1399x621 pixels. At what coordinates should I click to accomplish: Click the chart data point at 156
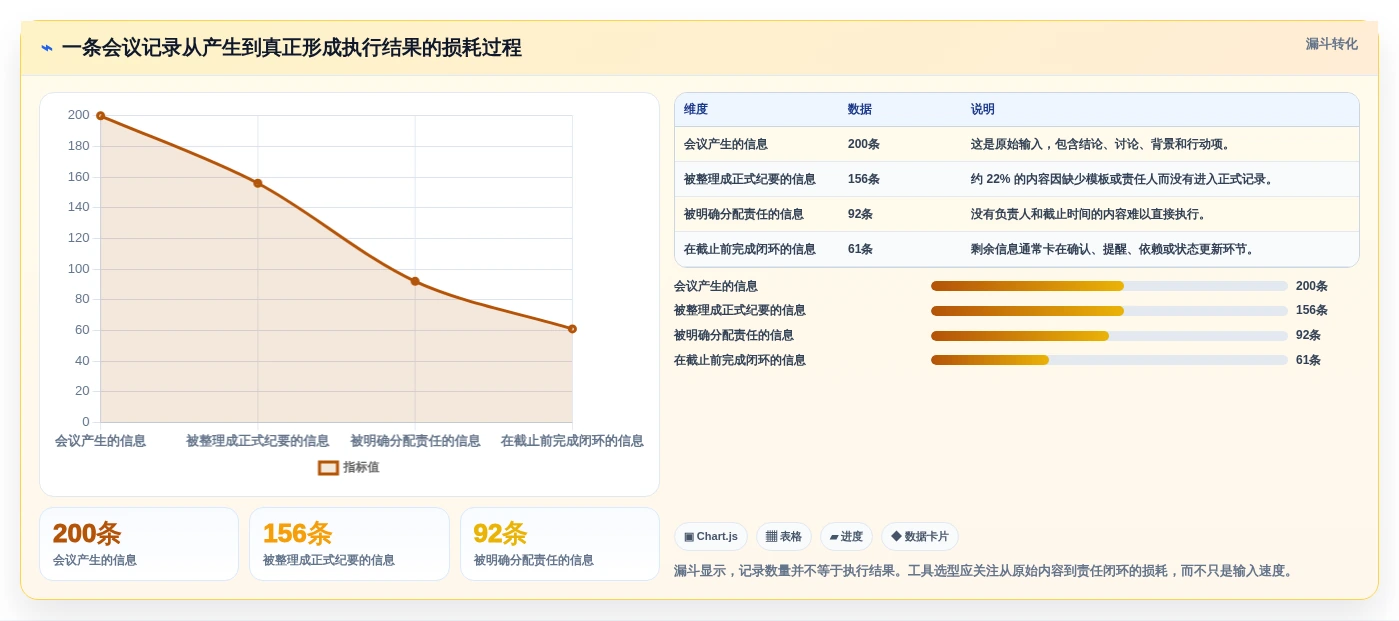tap(258, 183)
